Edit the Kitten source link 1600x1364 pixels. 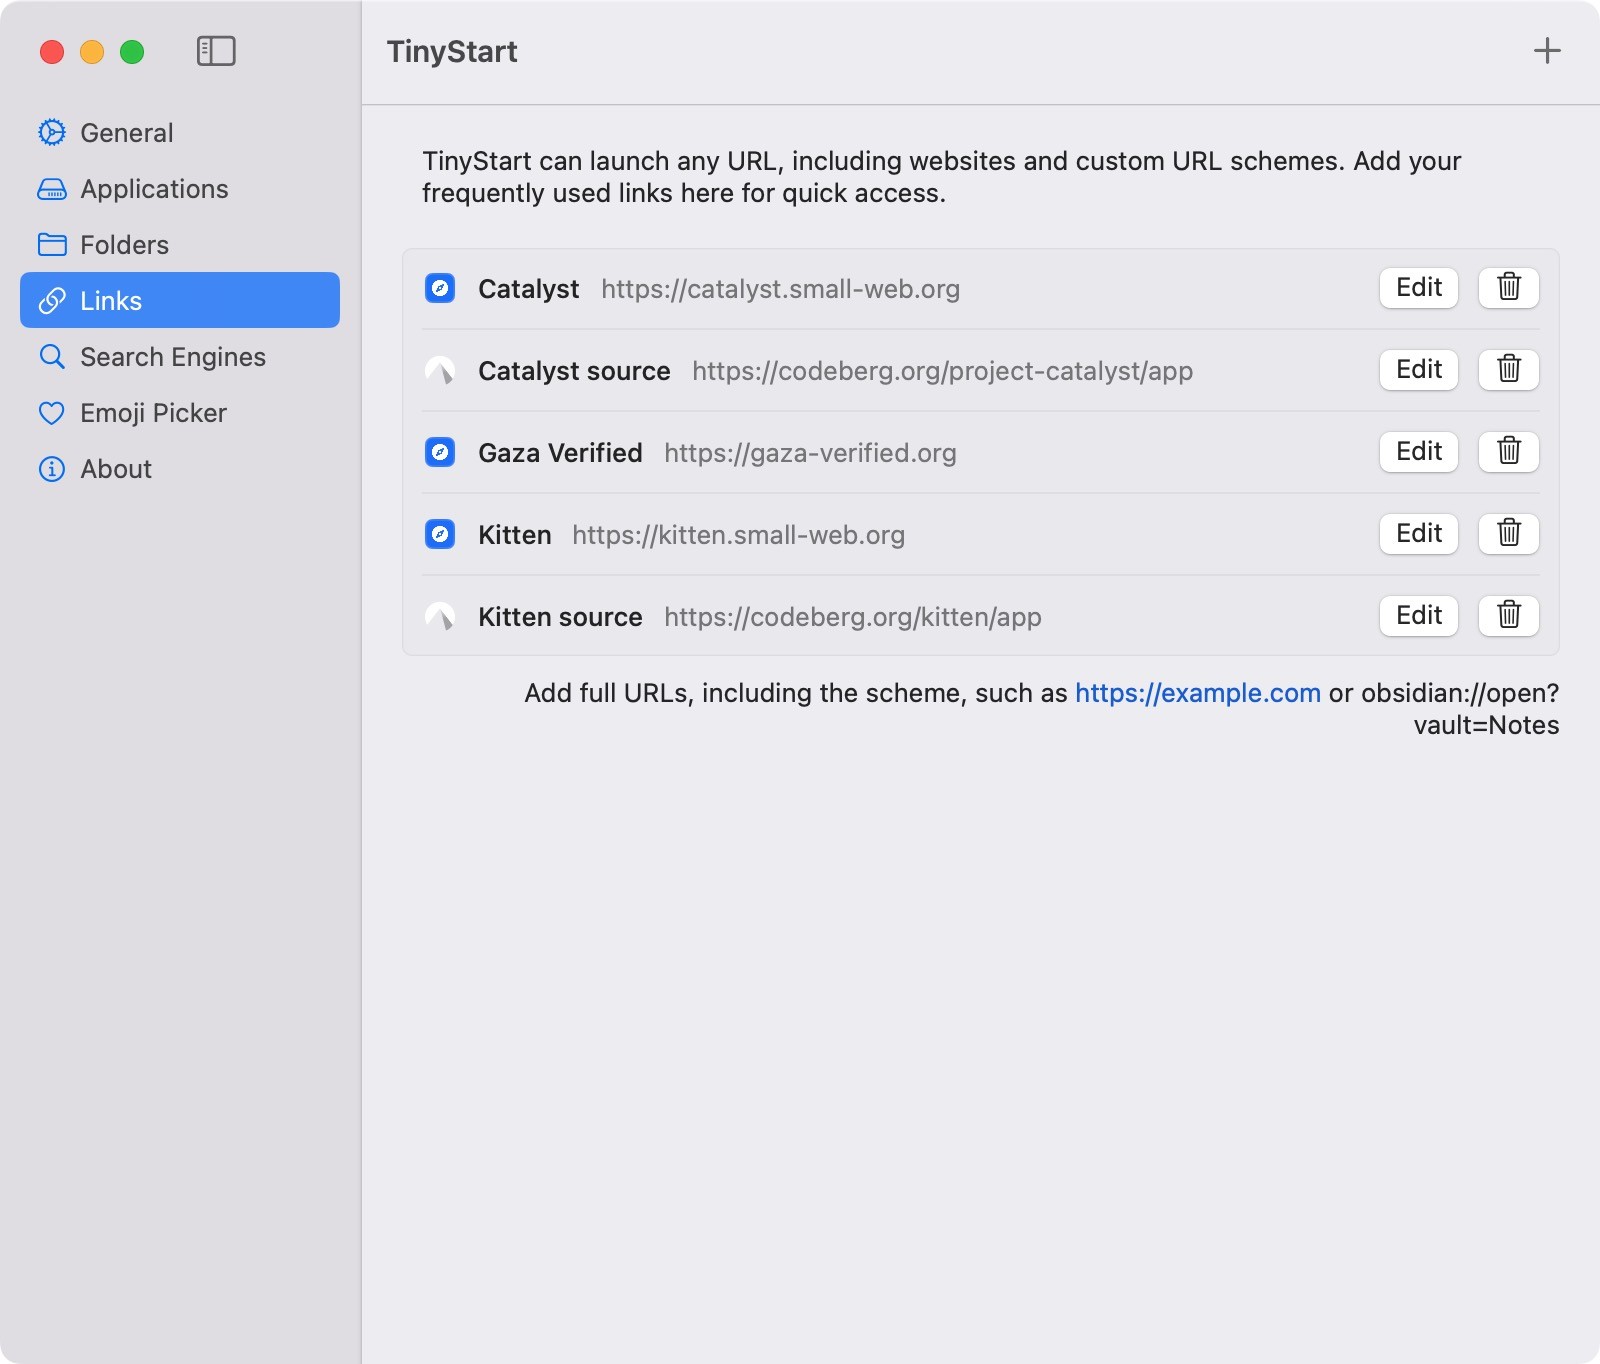[x=1418, y=616]
